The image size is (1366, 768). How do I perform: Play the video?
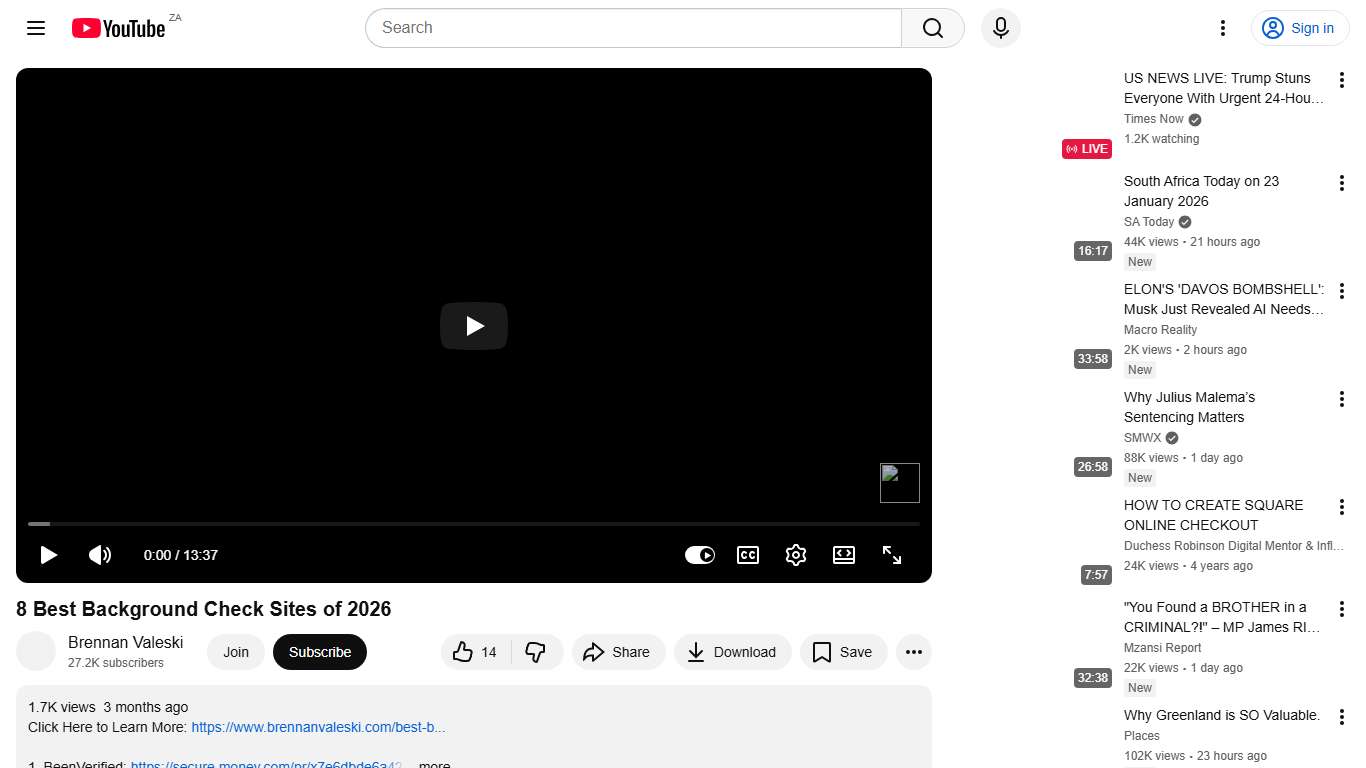tap(48, 555)
